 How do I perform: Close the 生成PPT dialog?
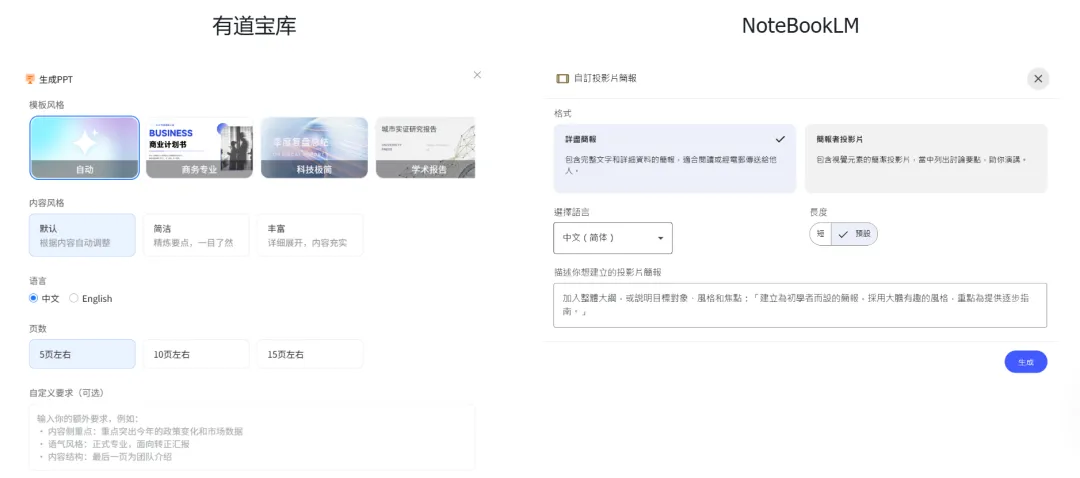(477, 75)
